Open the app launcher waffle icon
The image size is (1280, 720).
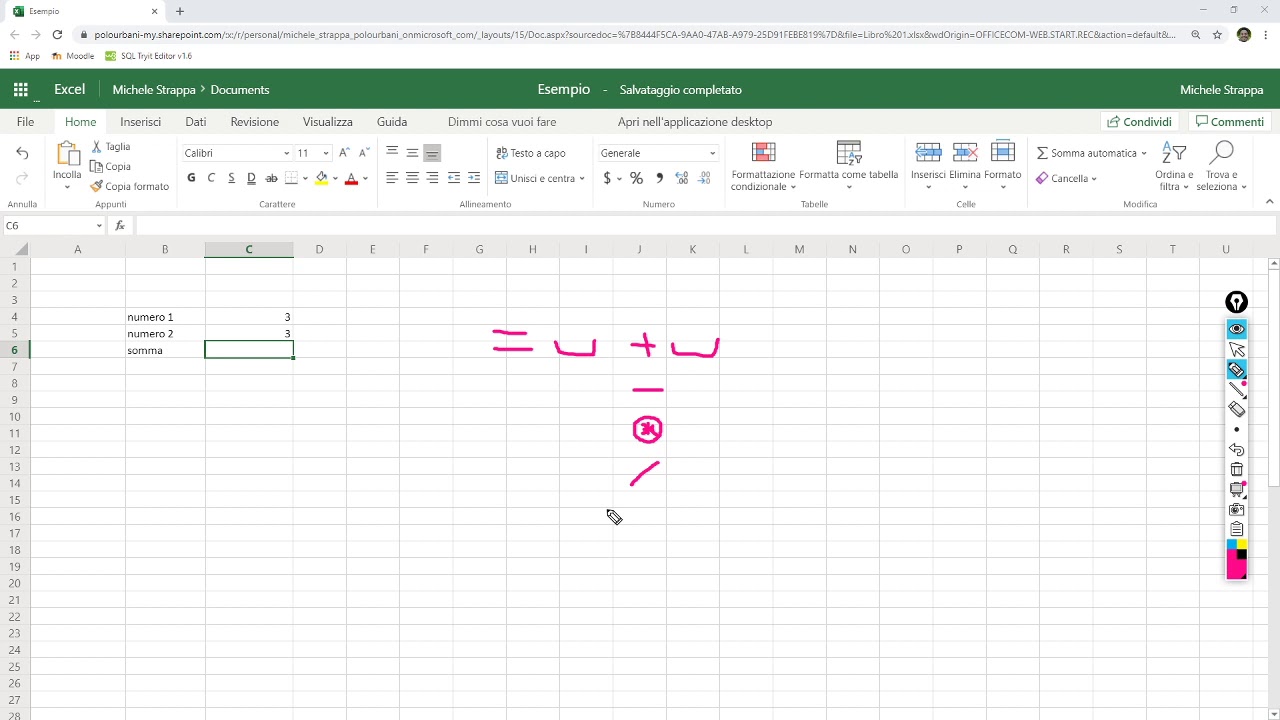pos(20,89)
